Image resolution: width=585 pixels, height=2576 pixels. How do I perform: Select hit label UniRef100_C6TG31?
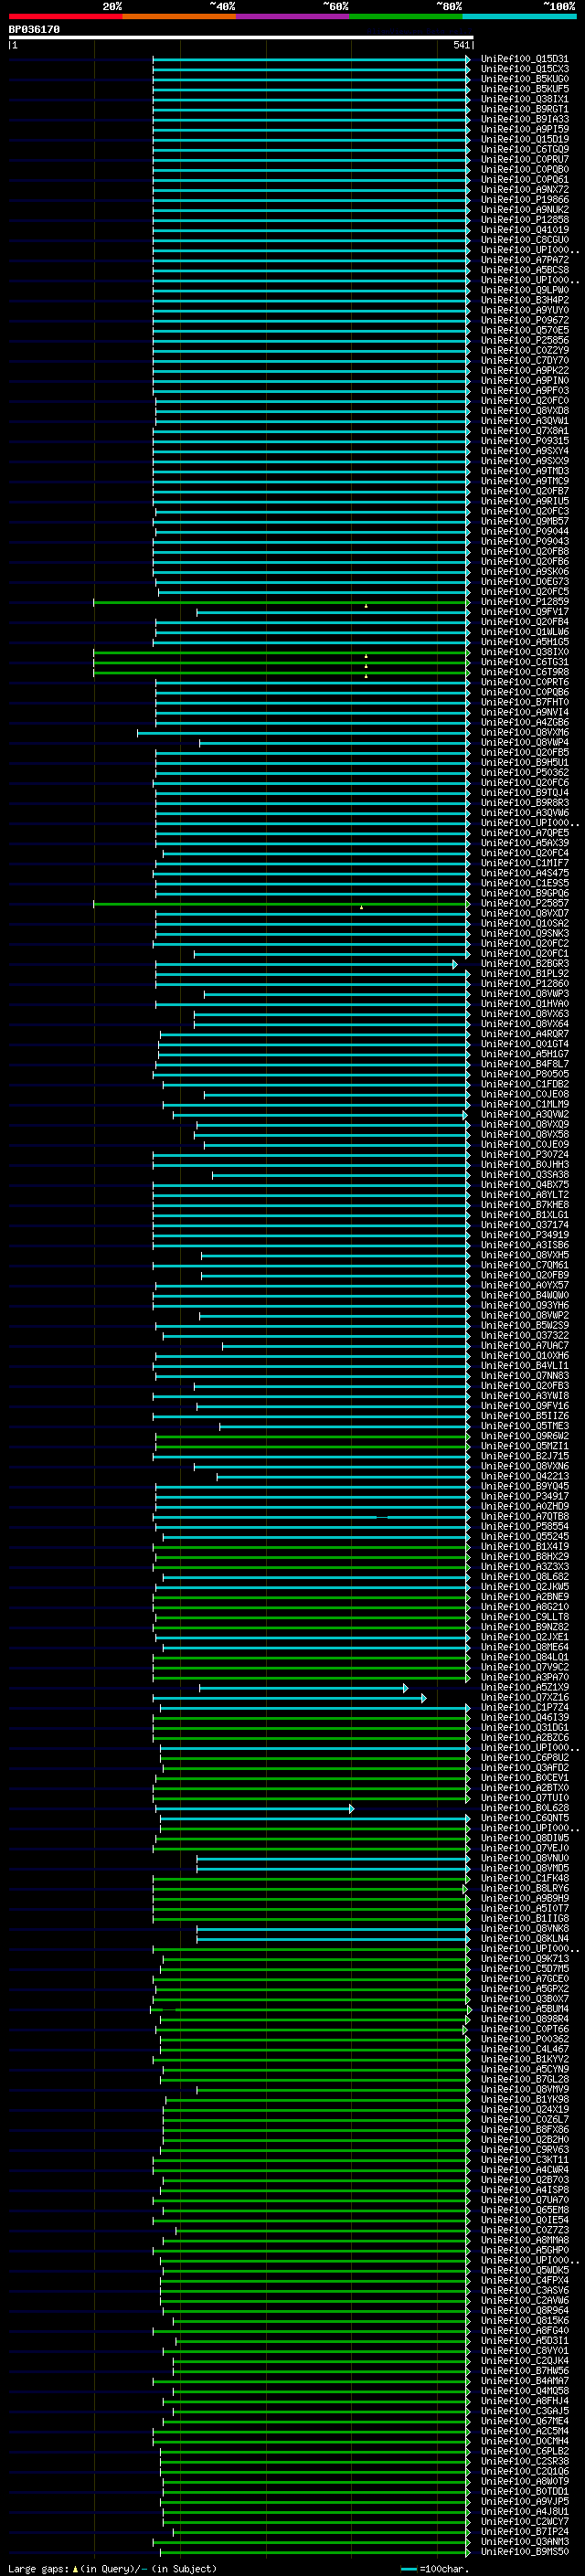point(524,662)
